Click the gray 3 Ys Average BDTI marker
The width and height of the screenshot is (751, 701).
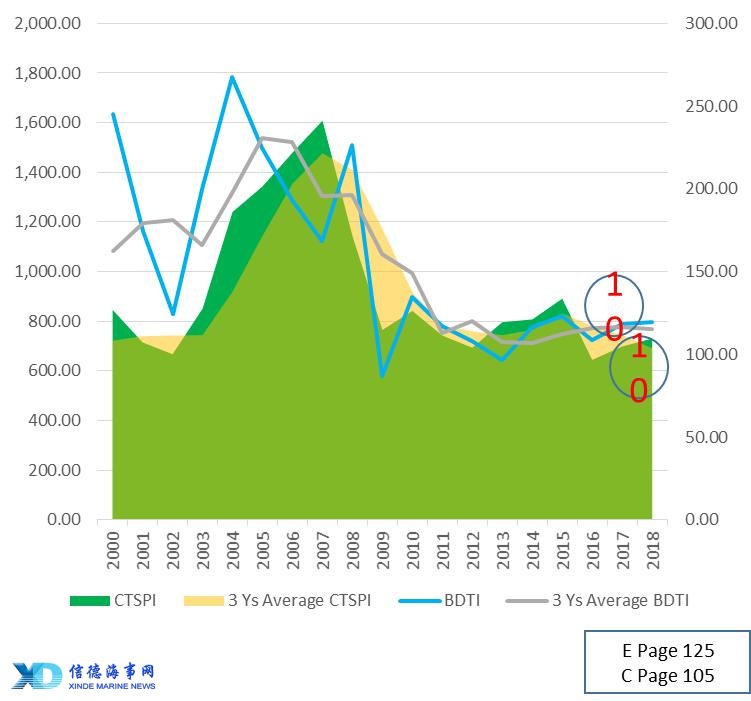[x=526, y=601]
